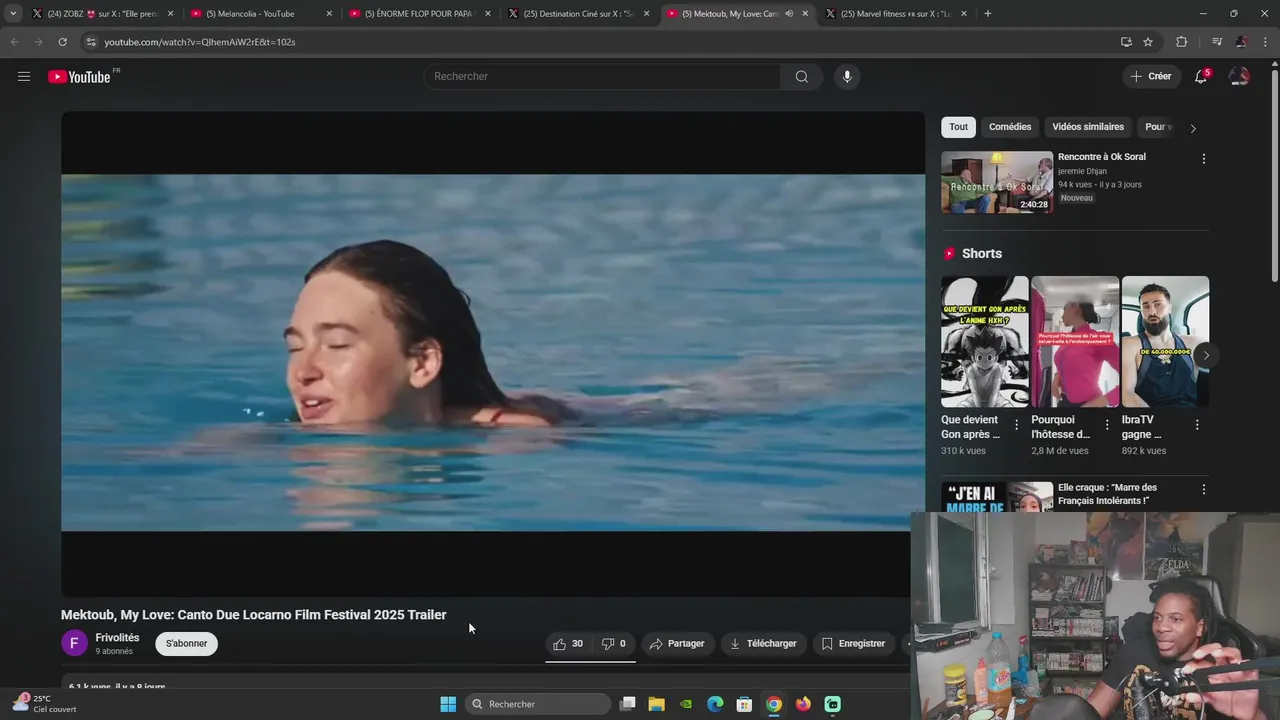This screenshot has width=1280, height=720.
Task: Open File Explorer from taskbar
Action: tap(656, 704)
